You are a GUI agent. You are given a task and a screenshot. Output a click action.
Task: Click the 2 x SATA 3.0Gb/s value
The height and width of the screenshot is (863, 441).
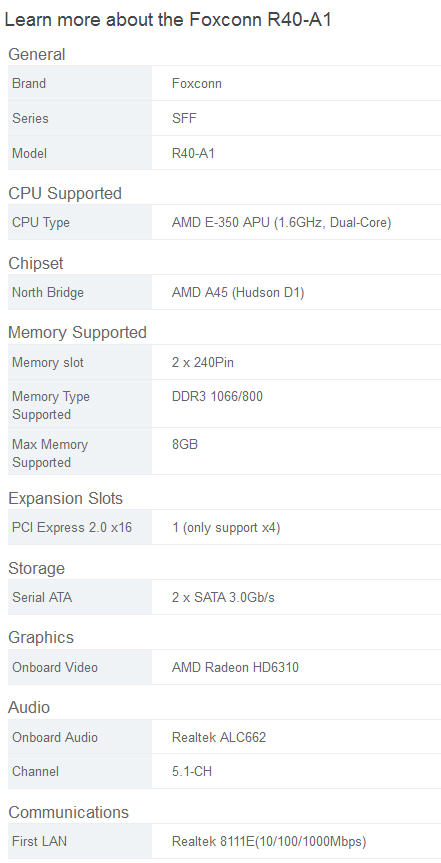click(x=223, y=597)
